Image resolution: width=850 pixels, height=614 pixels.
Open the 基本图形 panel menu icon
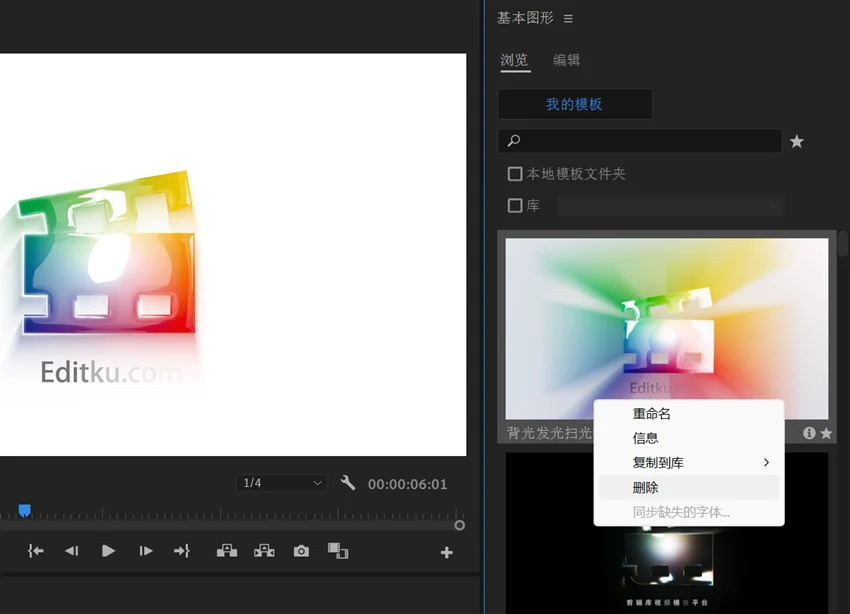pos(568,19)
